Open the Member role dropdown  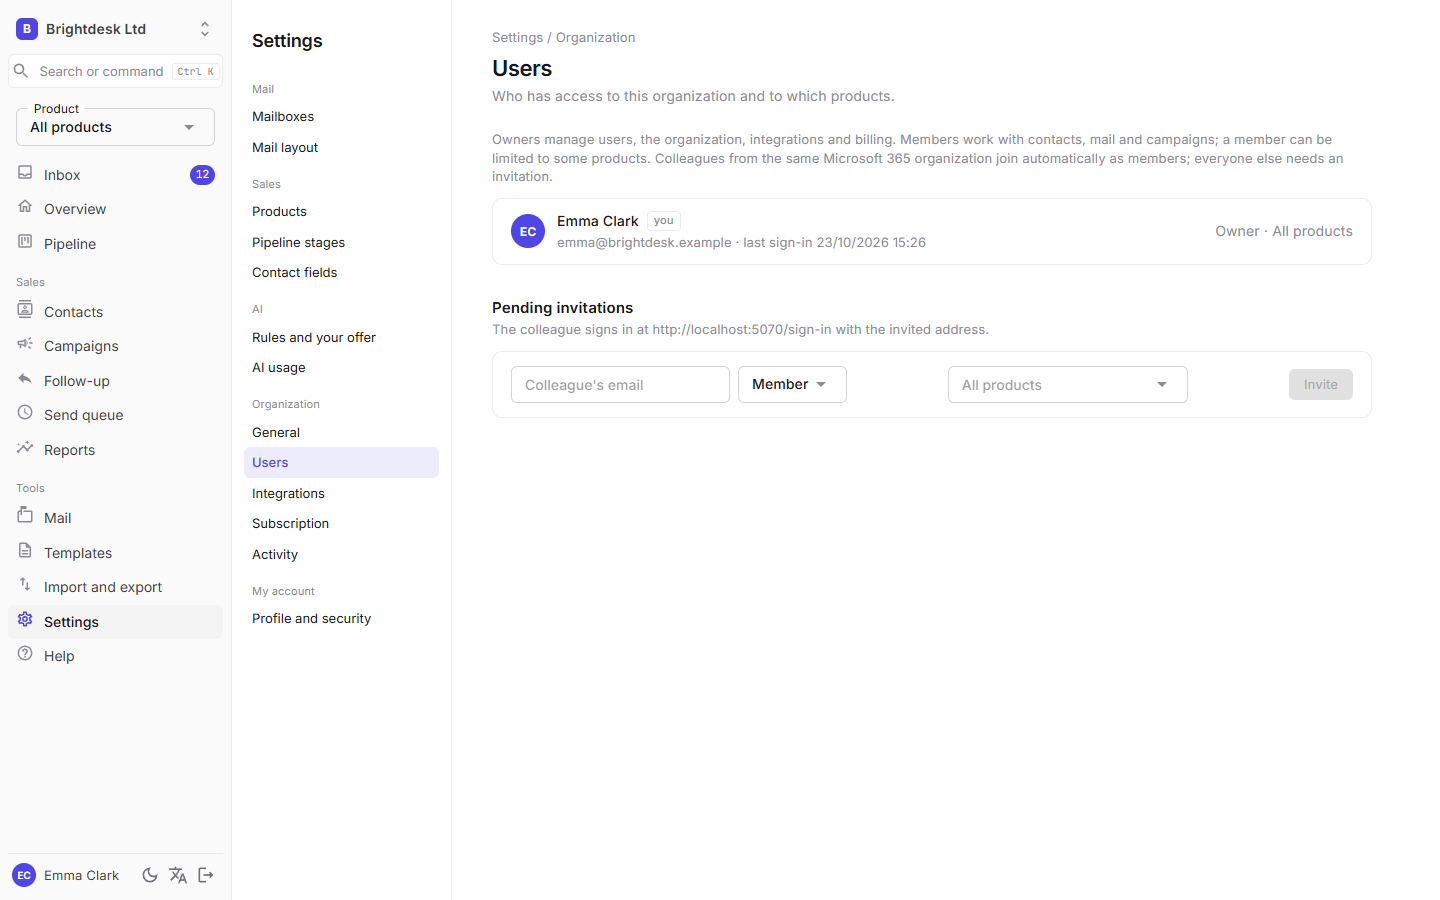tap(792, 384)
